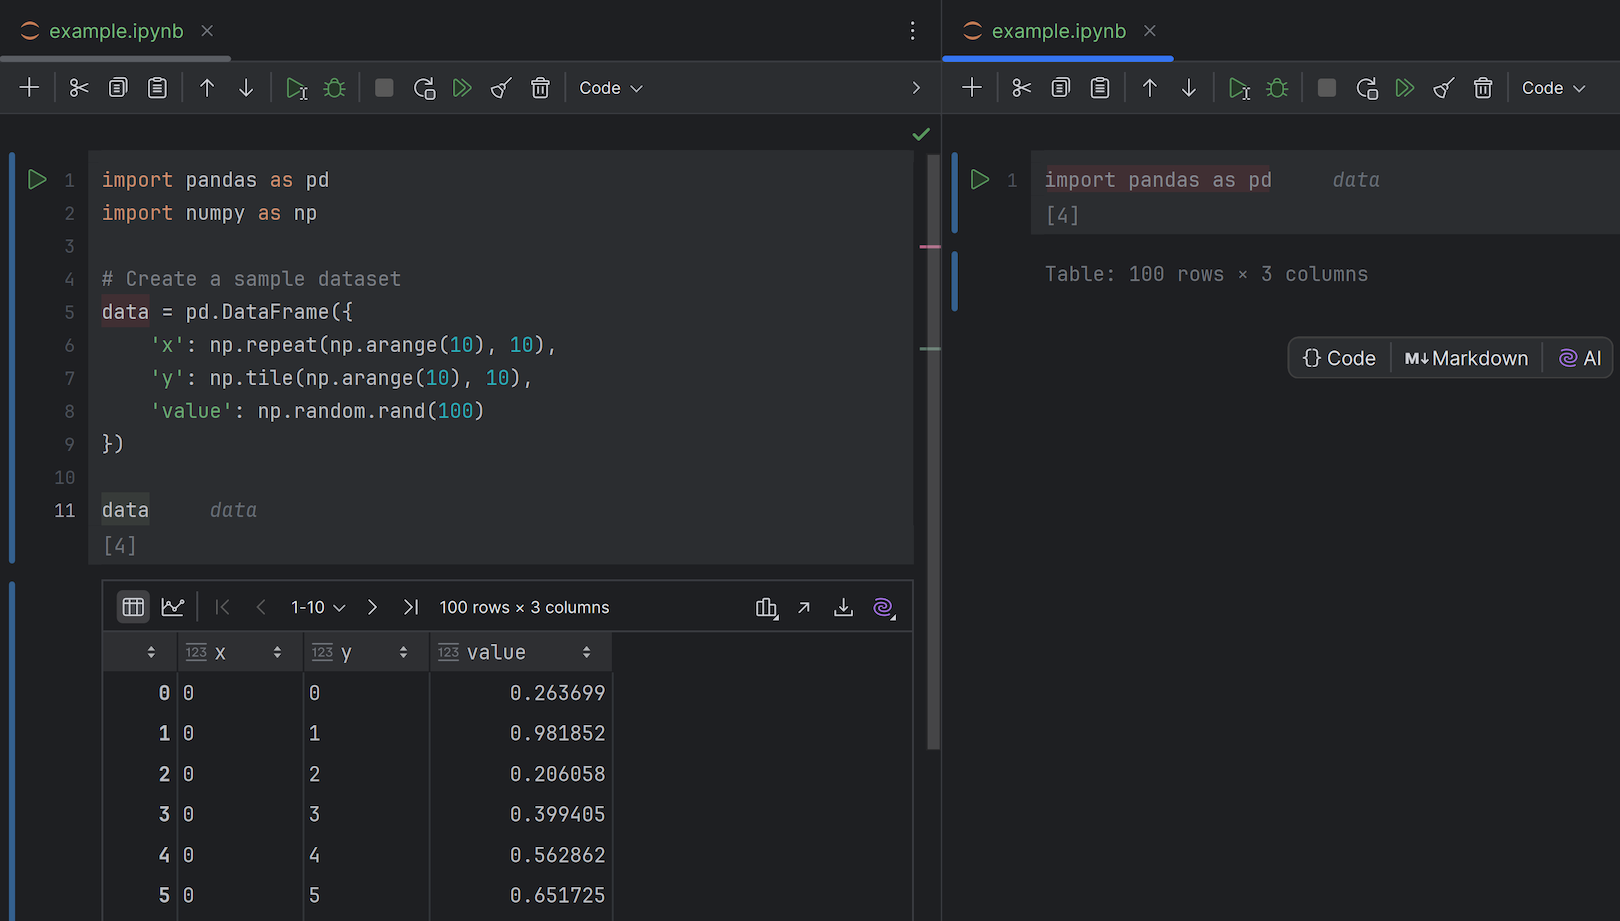Switch output to table view
This screenshot has width=1620, height=921.
click(133, 607)
